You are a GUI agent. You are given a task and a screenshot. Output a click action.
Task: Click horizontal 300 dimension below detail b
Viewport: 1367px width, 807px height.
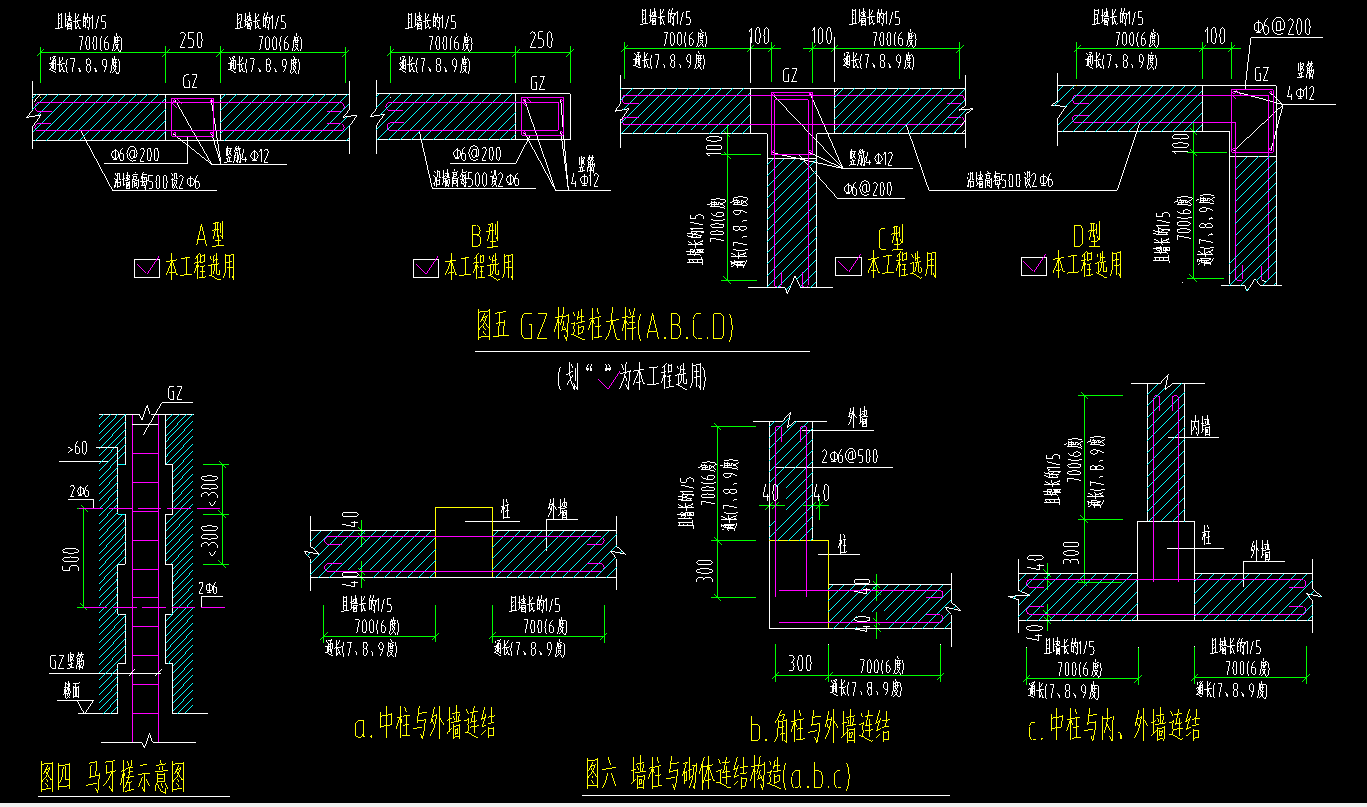pyautogui.click(x=799, y=664)
